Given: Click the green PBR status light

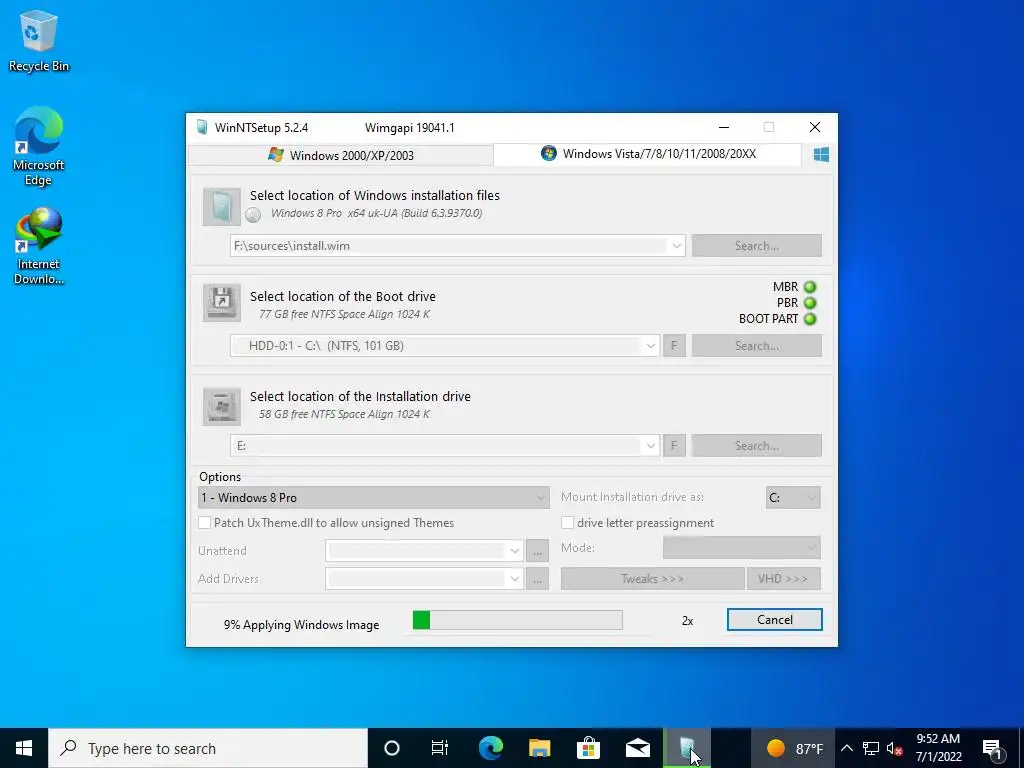Looking at the screenshot, I should point(810,303).
